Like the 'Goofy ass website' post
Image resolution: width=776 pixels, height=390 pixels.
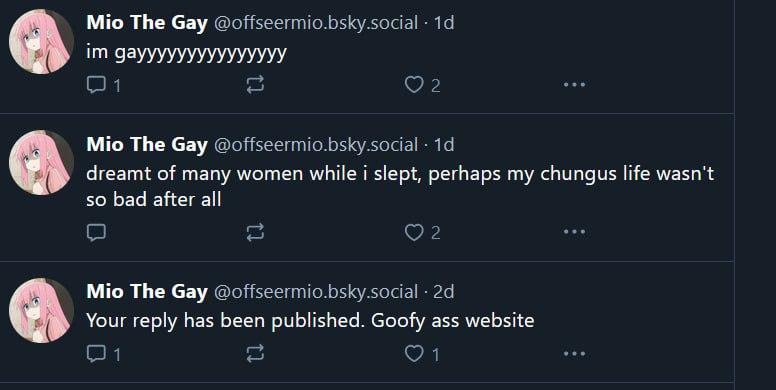click(x=422, y=354)
